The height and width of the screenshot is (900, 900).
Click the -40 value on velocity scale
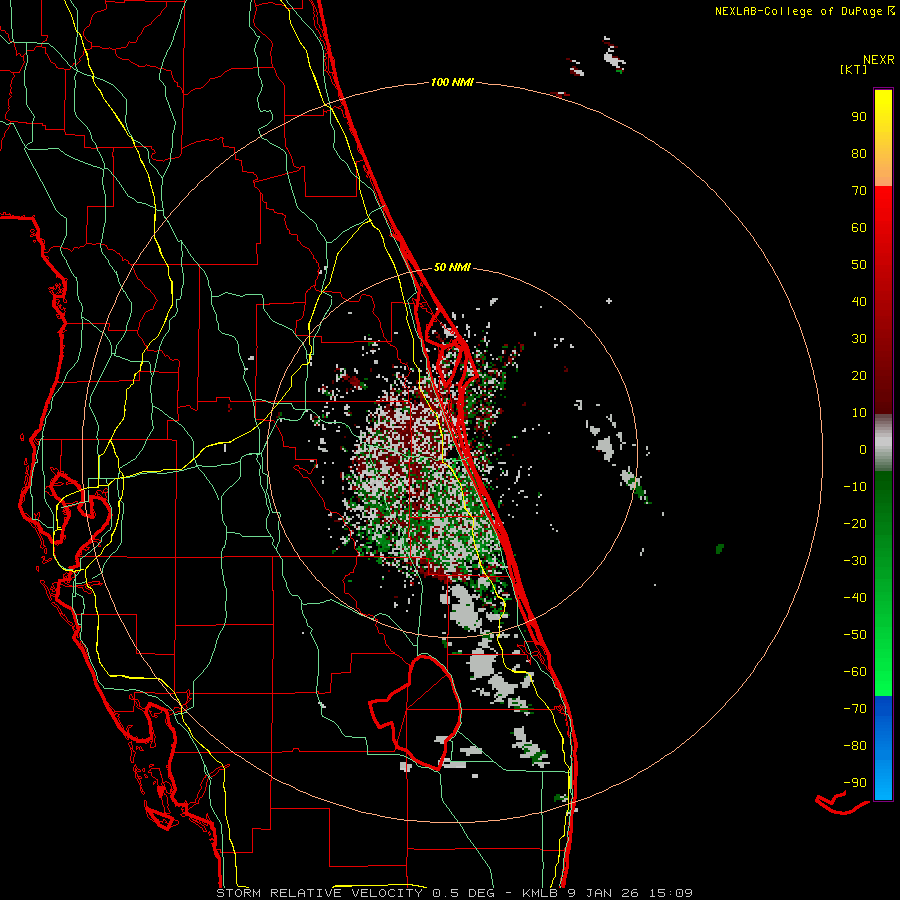(855, 598)
